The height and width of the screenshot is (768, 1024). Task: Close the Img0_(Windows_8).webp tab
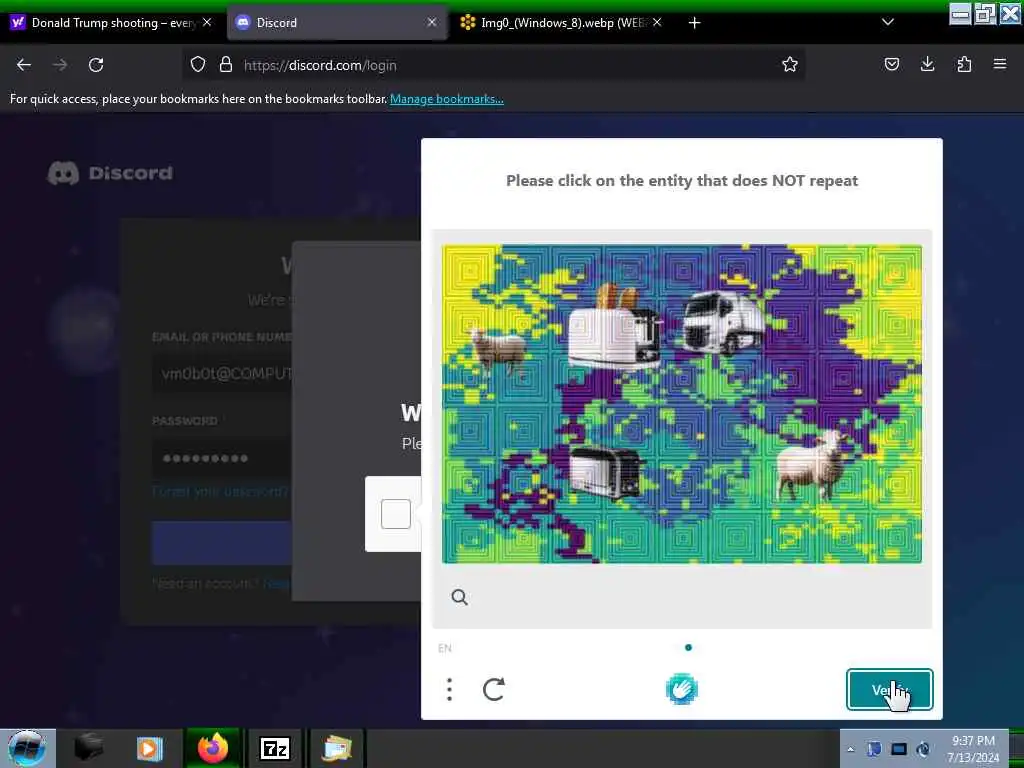tap(657, 22)
